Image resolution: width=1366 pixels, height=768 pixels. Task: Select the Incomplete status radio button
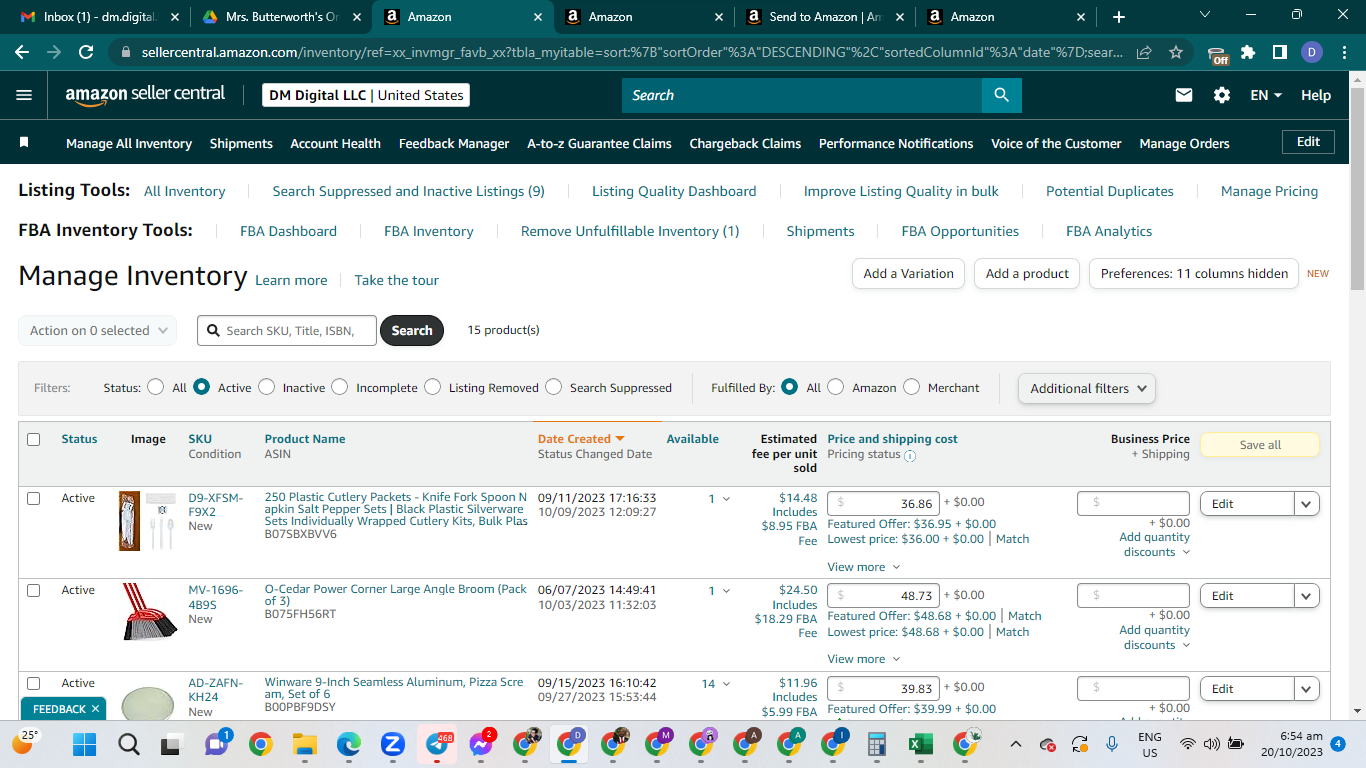point(340,387)
